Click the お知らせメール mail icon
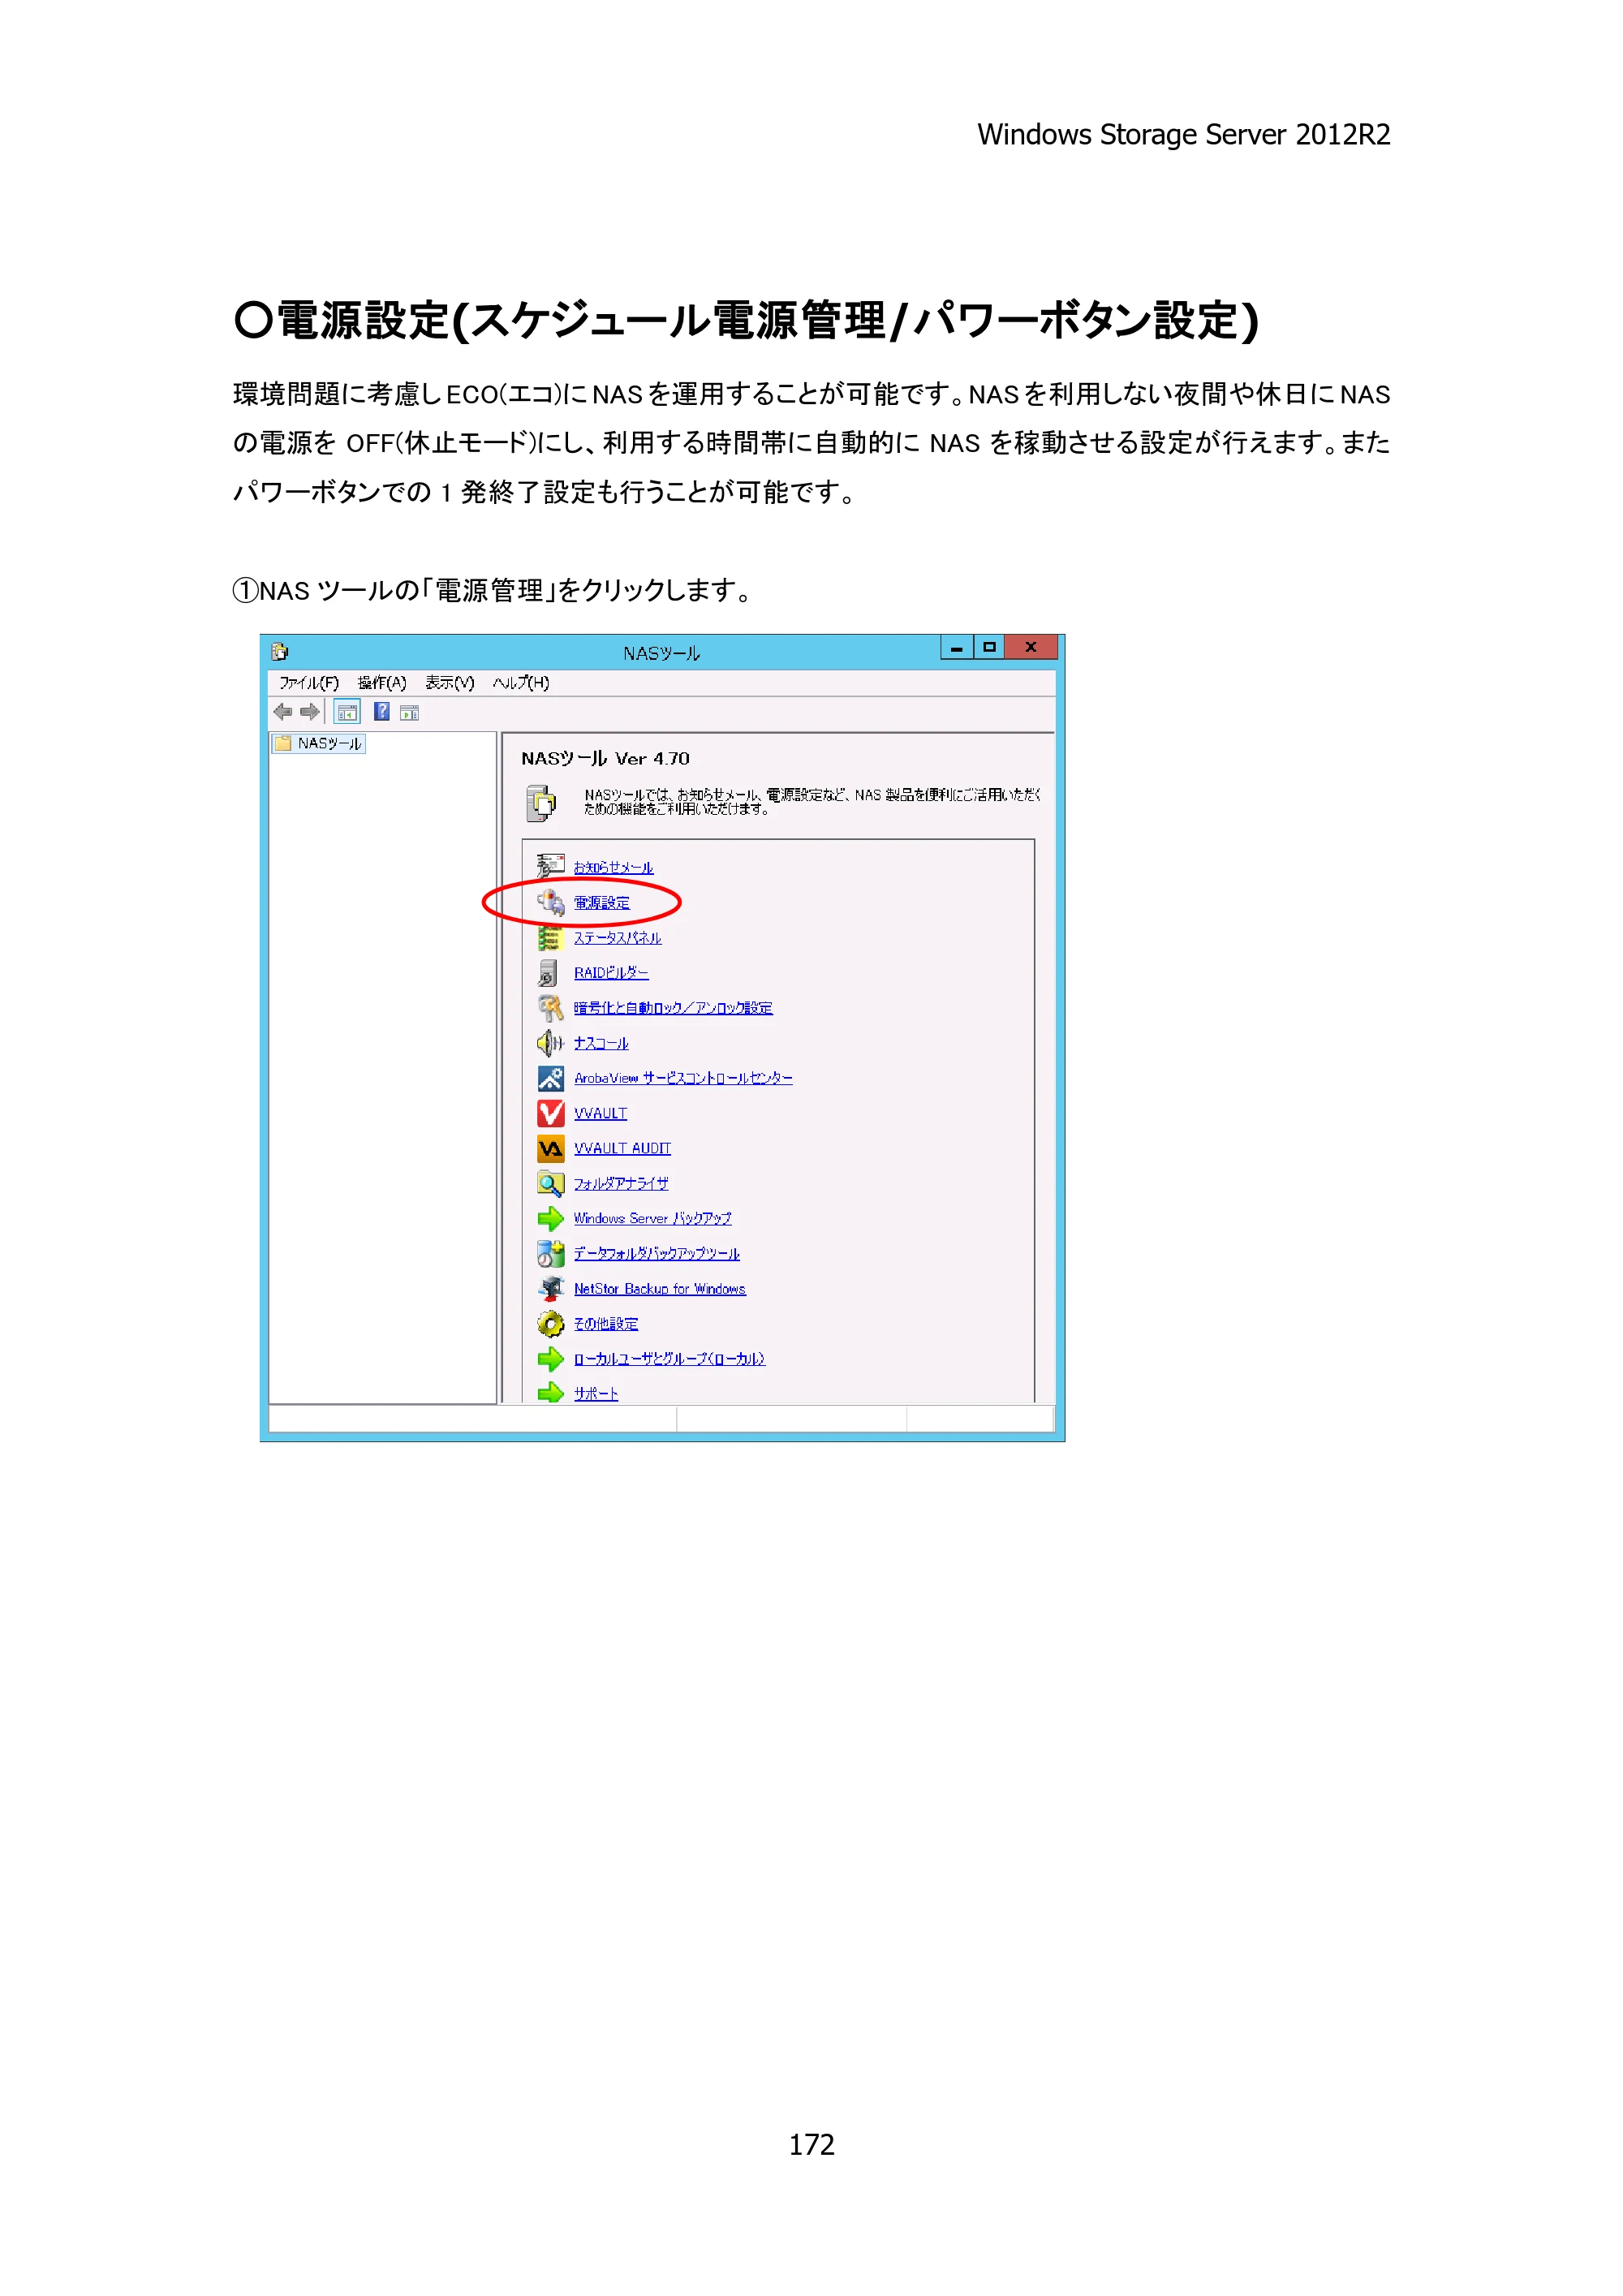This screenshot has height=2296, width=1623. coord(550,866)
